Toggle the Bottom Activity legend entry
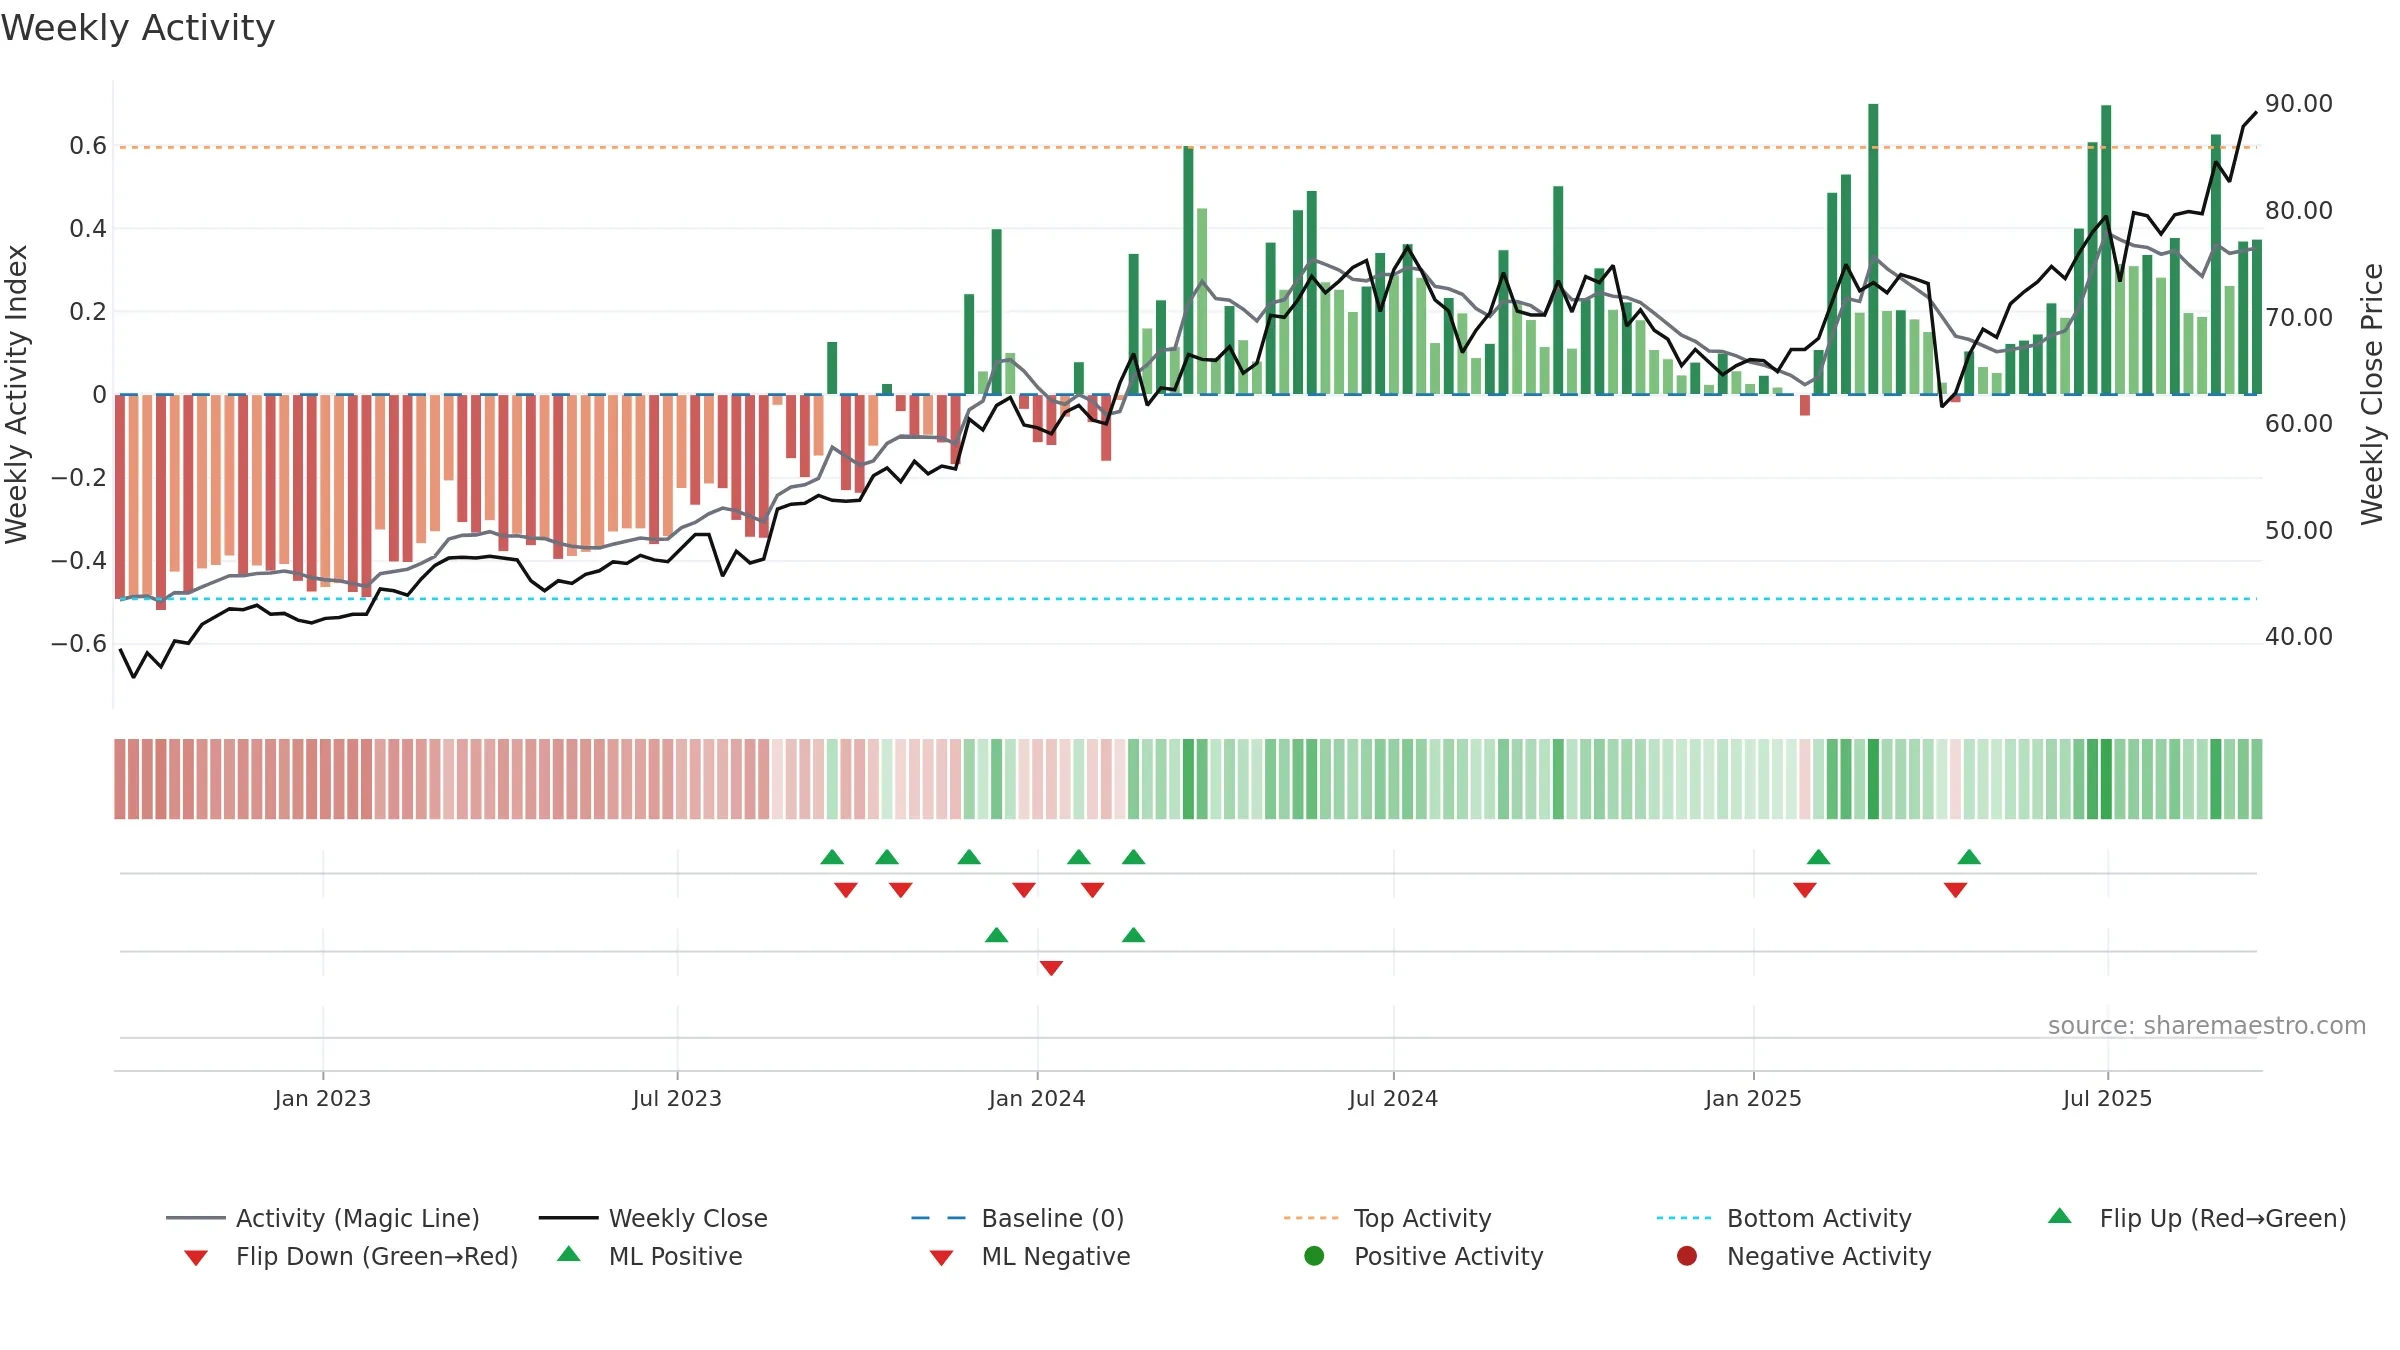The image size is (2400, 1350). tap(1784, 1218)
